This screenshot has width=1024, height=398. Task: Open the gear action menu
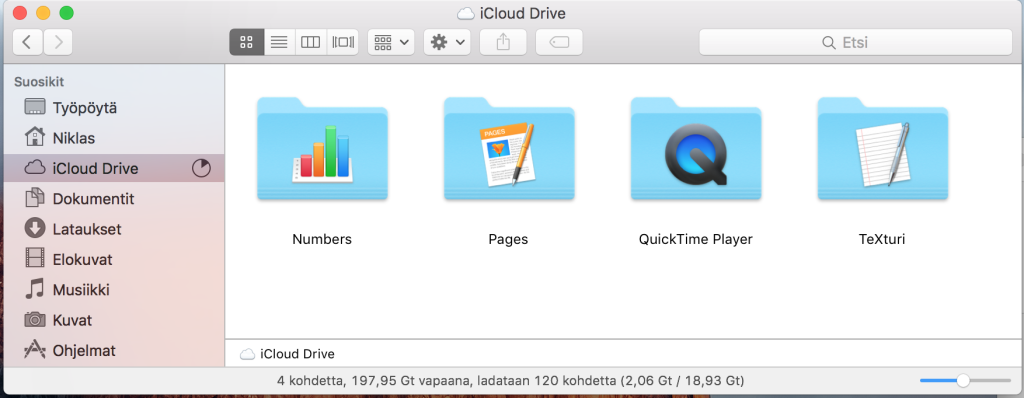point(447,42)
